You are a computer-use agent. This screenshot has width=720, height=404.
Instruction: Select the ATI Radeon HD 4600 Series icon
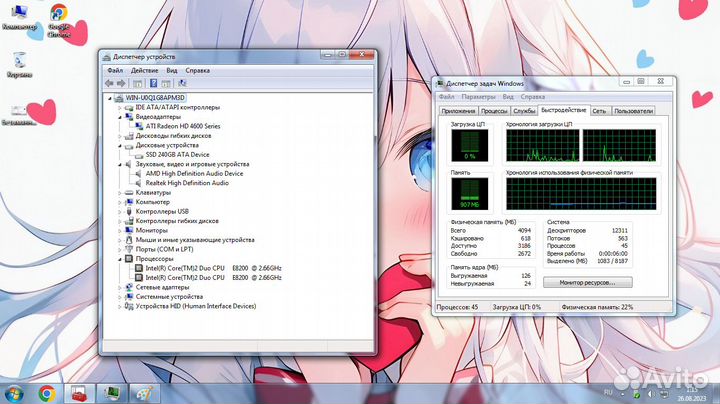coord(139,126)
